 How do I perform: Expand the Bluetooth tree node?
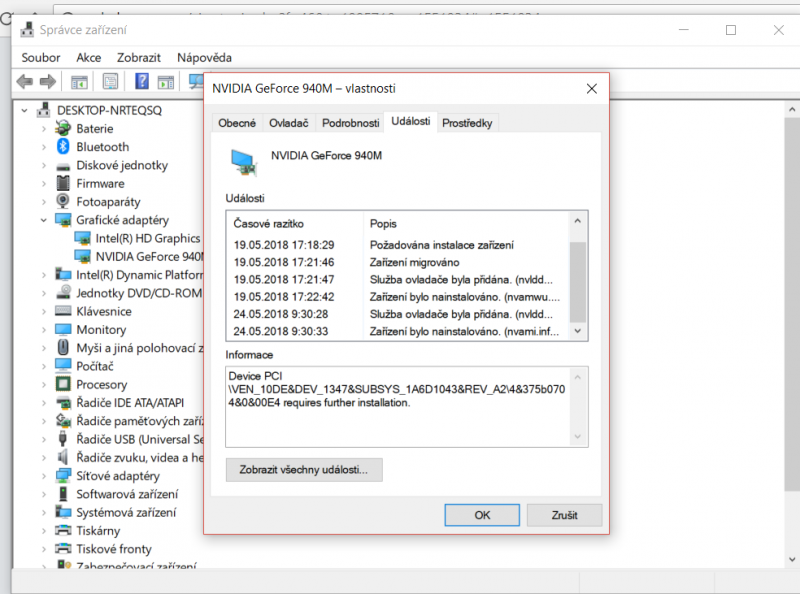44,147
